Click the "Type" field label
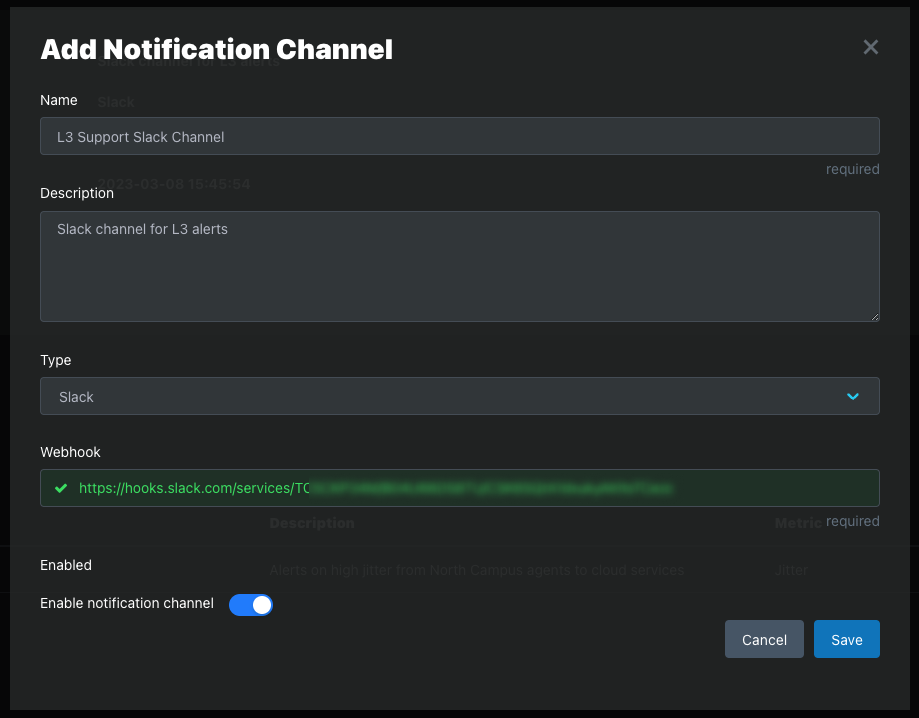The width and height of the screenshot is (919, 718). 56,360
